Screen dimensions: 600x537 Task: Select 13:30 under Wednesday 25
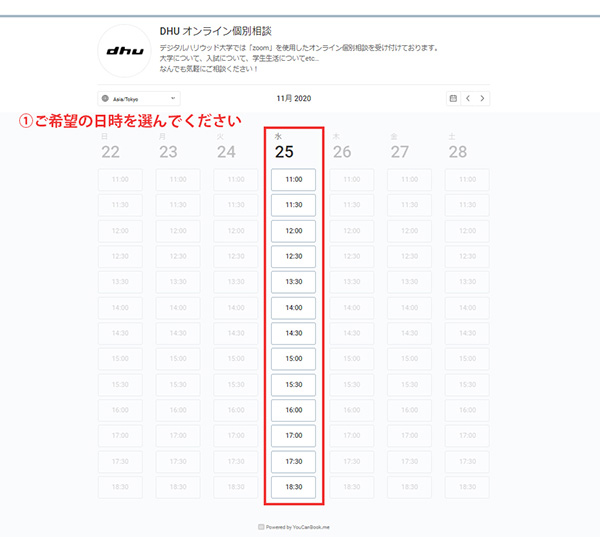coord(293,282)
